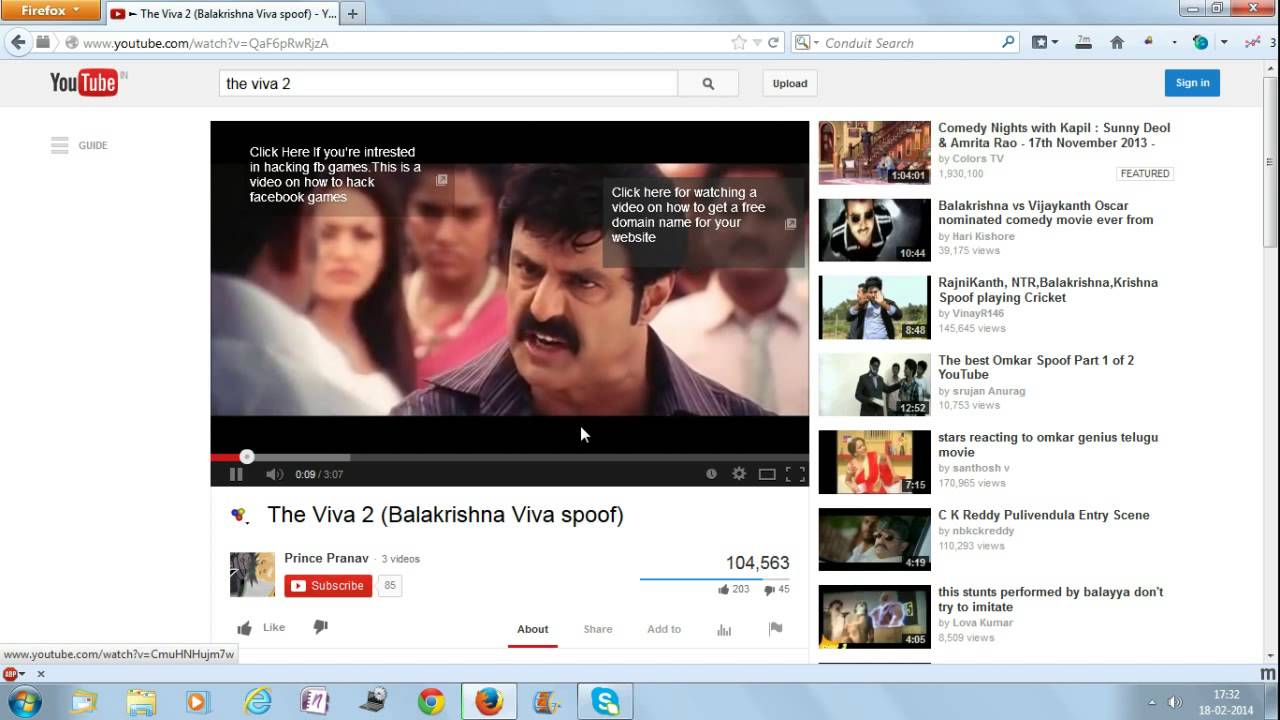Select the About tab

tap(532, 629)
